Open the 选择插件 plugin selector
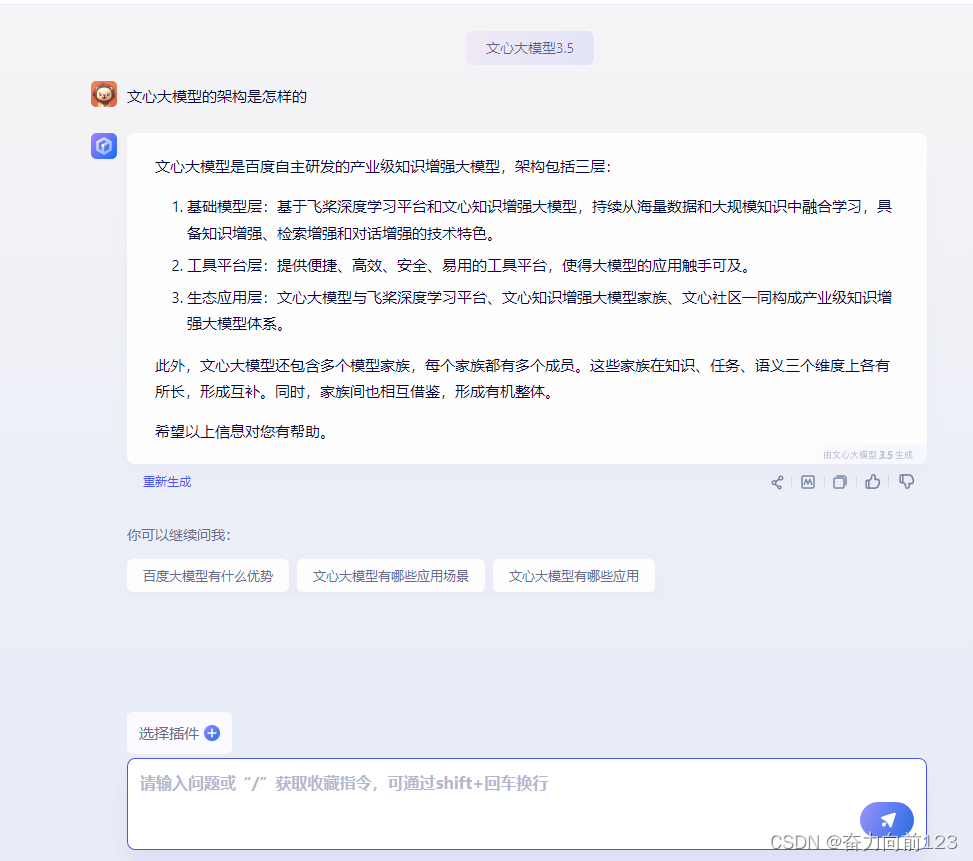 click(x=179, y=733)
